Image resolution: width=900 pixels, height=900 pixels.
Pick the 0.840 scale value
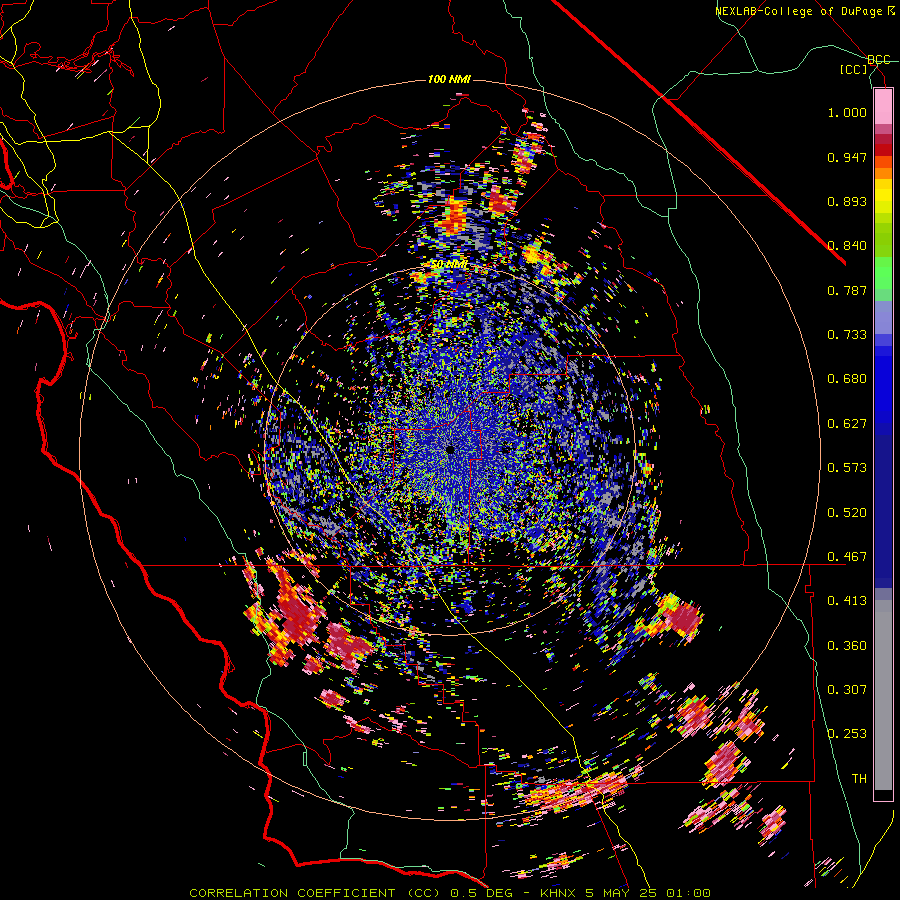pos(847,246)
